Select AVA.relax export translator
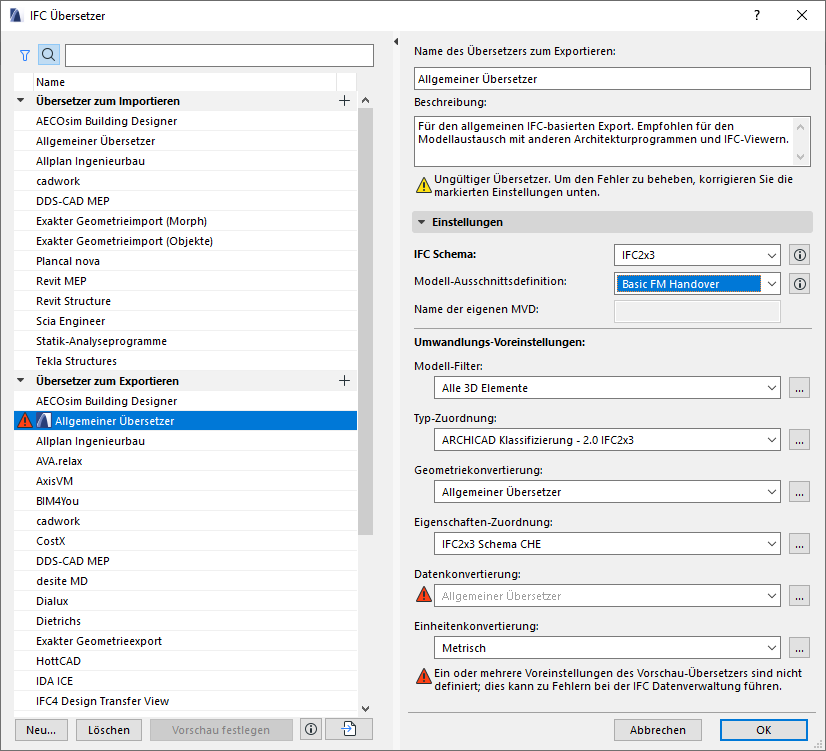 (x=185, y=461)
